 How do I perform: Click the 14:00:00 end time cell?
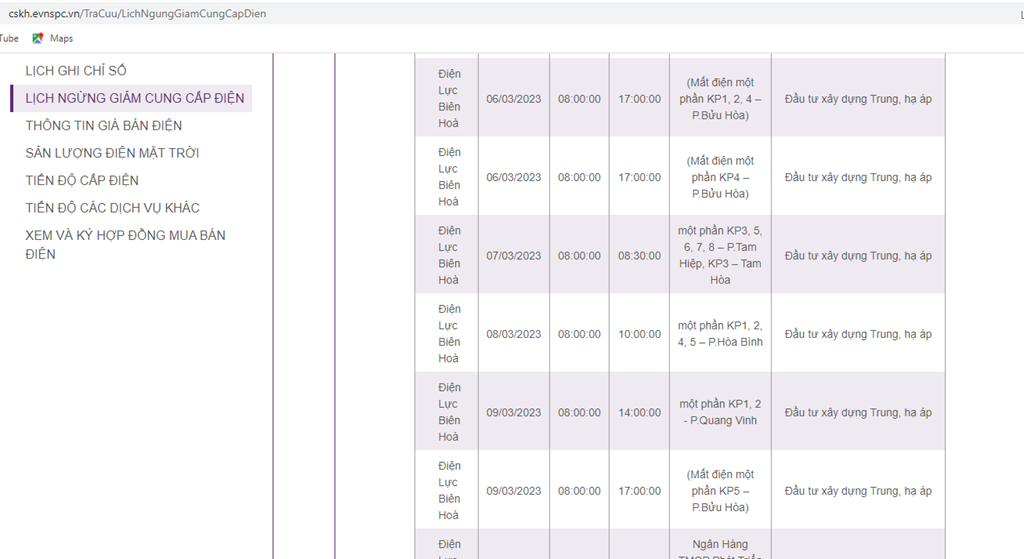coord(639,412)
